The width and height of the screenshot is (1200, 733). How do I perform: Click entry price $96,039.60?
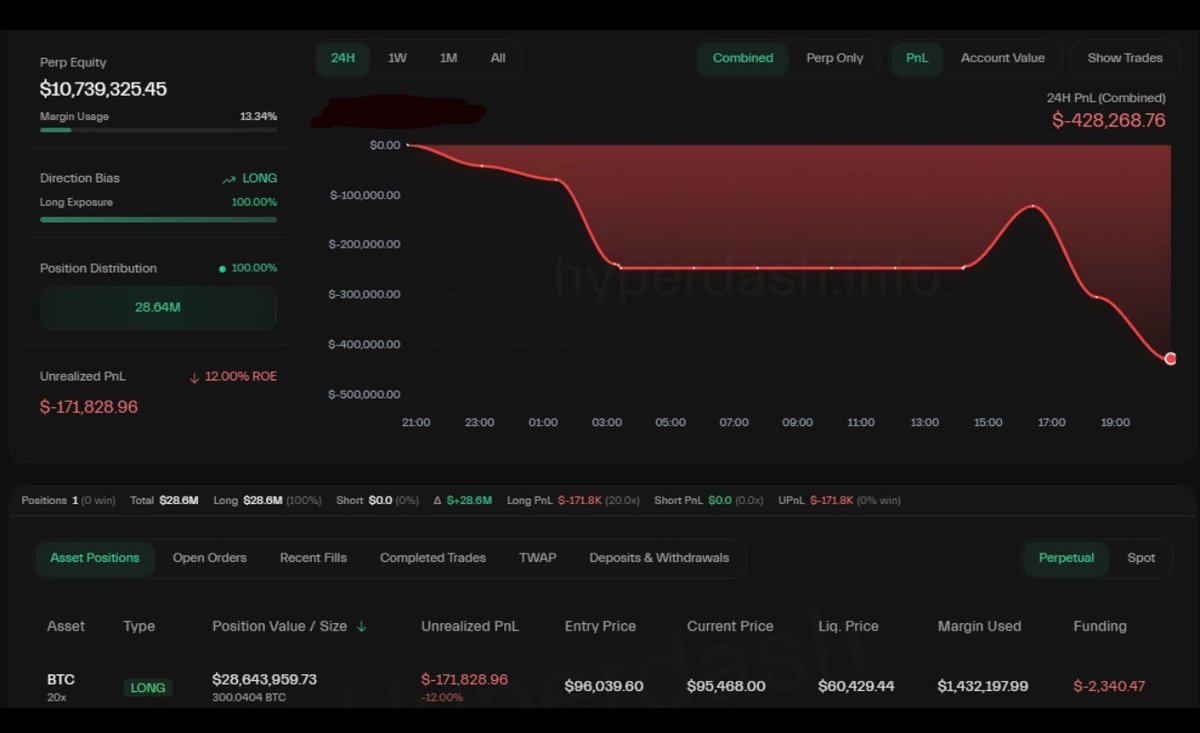coord(604,686)
